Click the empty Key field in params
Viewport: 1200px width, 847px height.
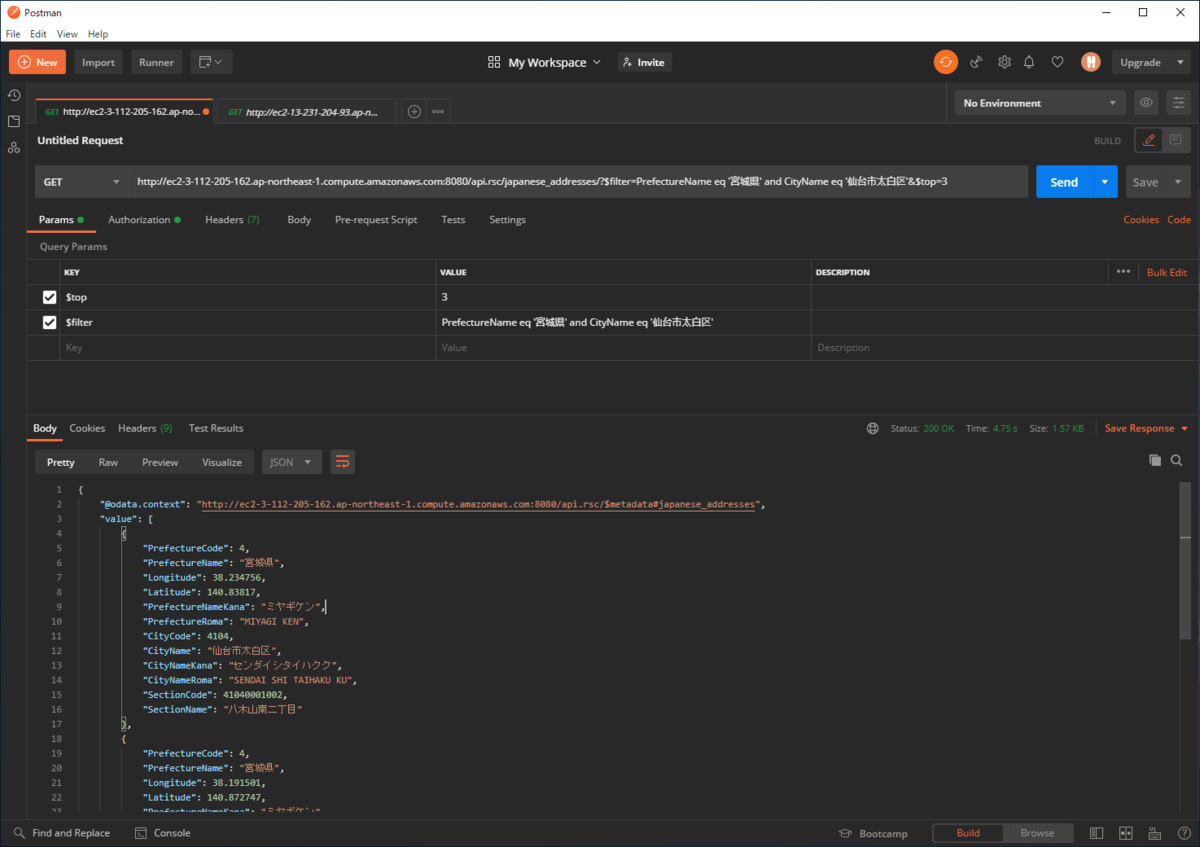point(248,348)
